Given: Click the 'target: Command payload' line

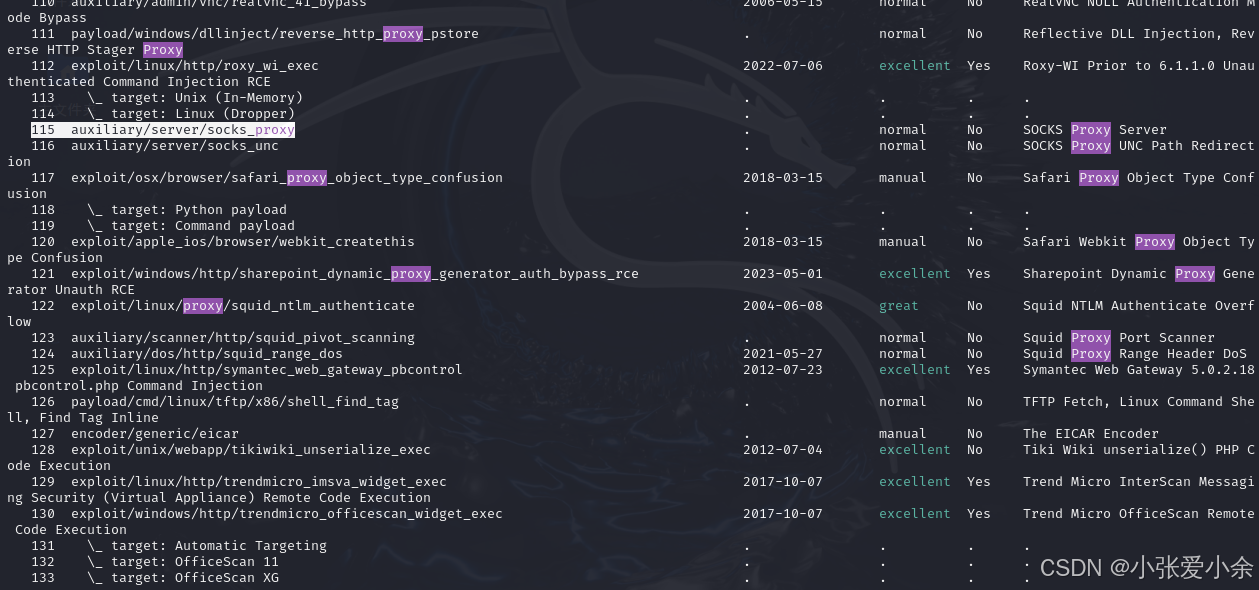Looking at the screenshot, I should [191, 226].
